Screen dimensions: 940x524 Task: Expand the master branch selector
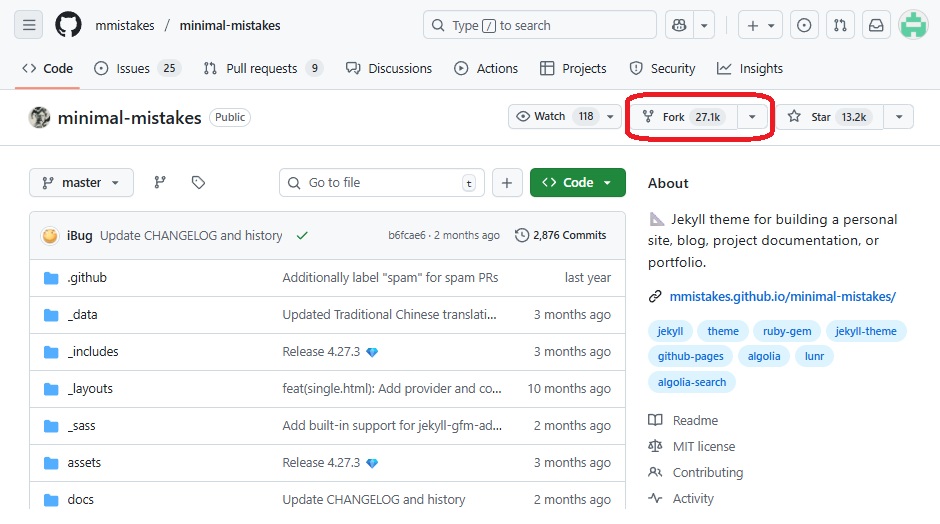tap(82, 183)
